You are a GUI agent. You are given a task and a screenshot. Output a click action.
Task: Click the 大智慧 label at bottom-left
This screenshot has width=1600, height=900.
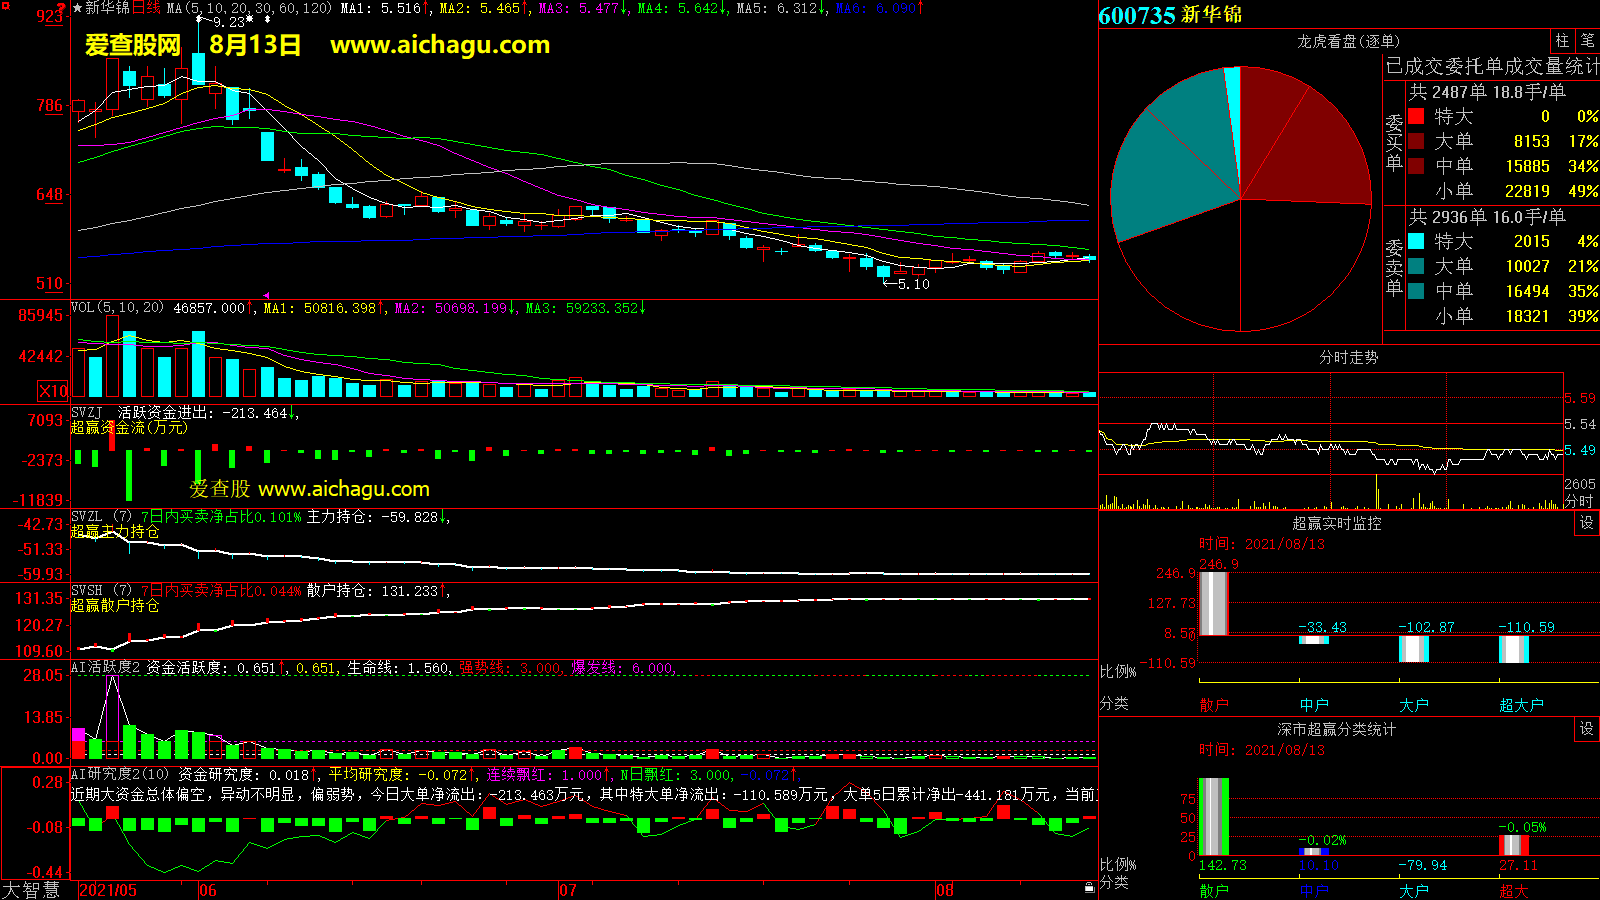click(31, 890)
